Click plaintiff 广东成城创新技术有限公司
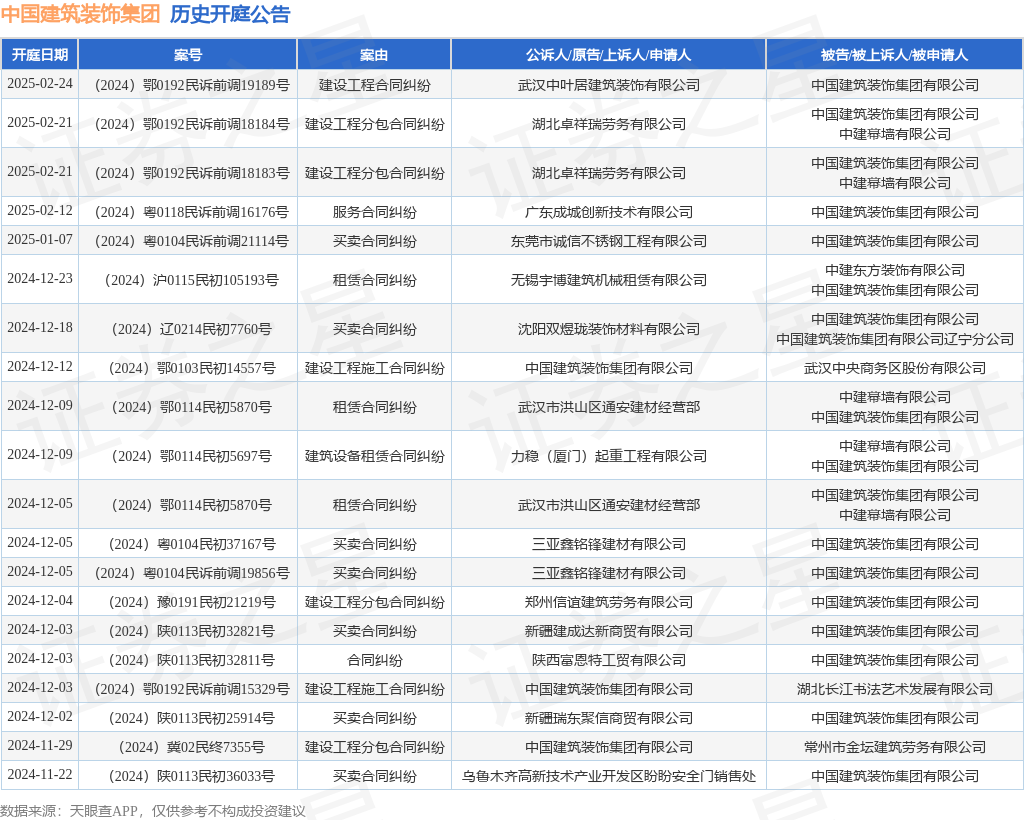This screenshot has height=820, width=1024. (x=609, y=212)
